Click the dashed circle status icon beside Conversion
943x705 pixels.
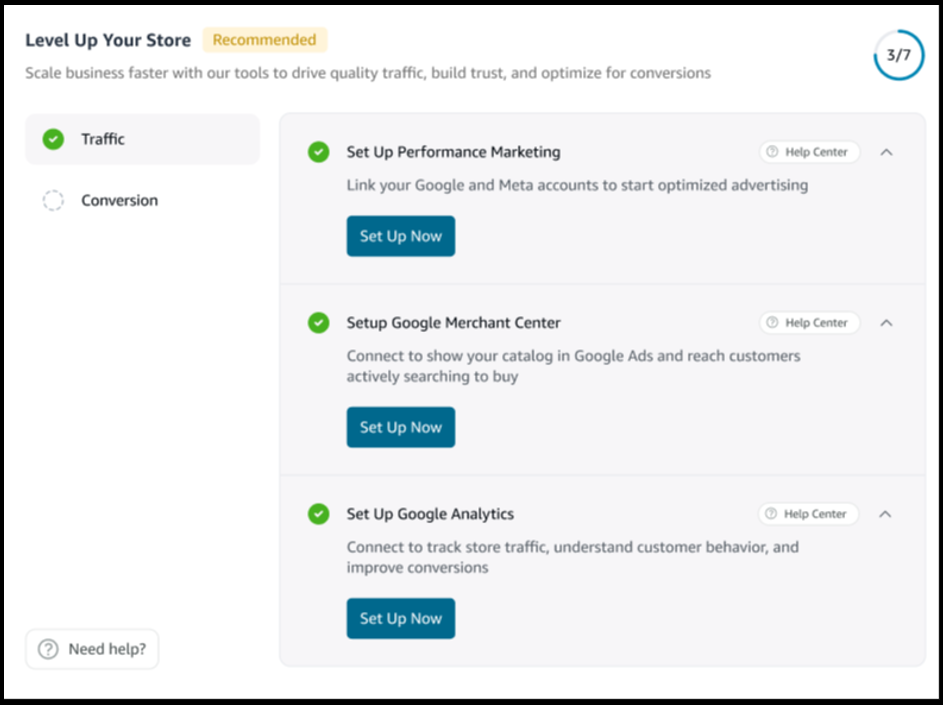click(x=53, y=201)
